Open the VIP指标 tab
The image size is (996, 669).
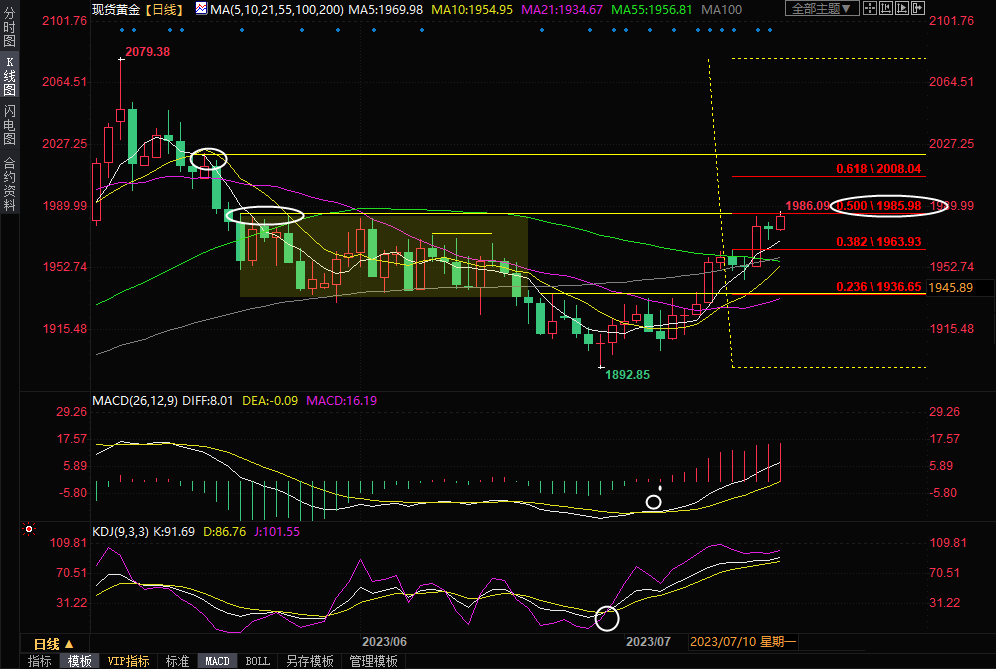[x=128, y=661]
